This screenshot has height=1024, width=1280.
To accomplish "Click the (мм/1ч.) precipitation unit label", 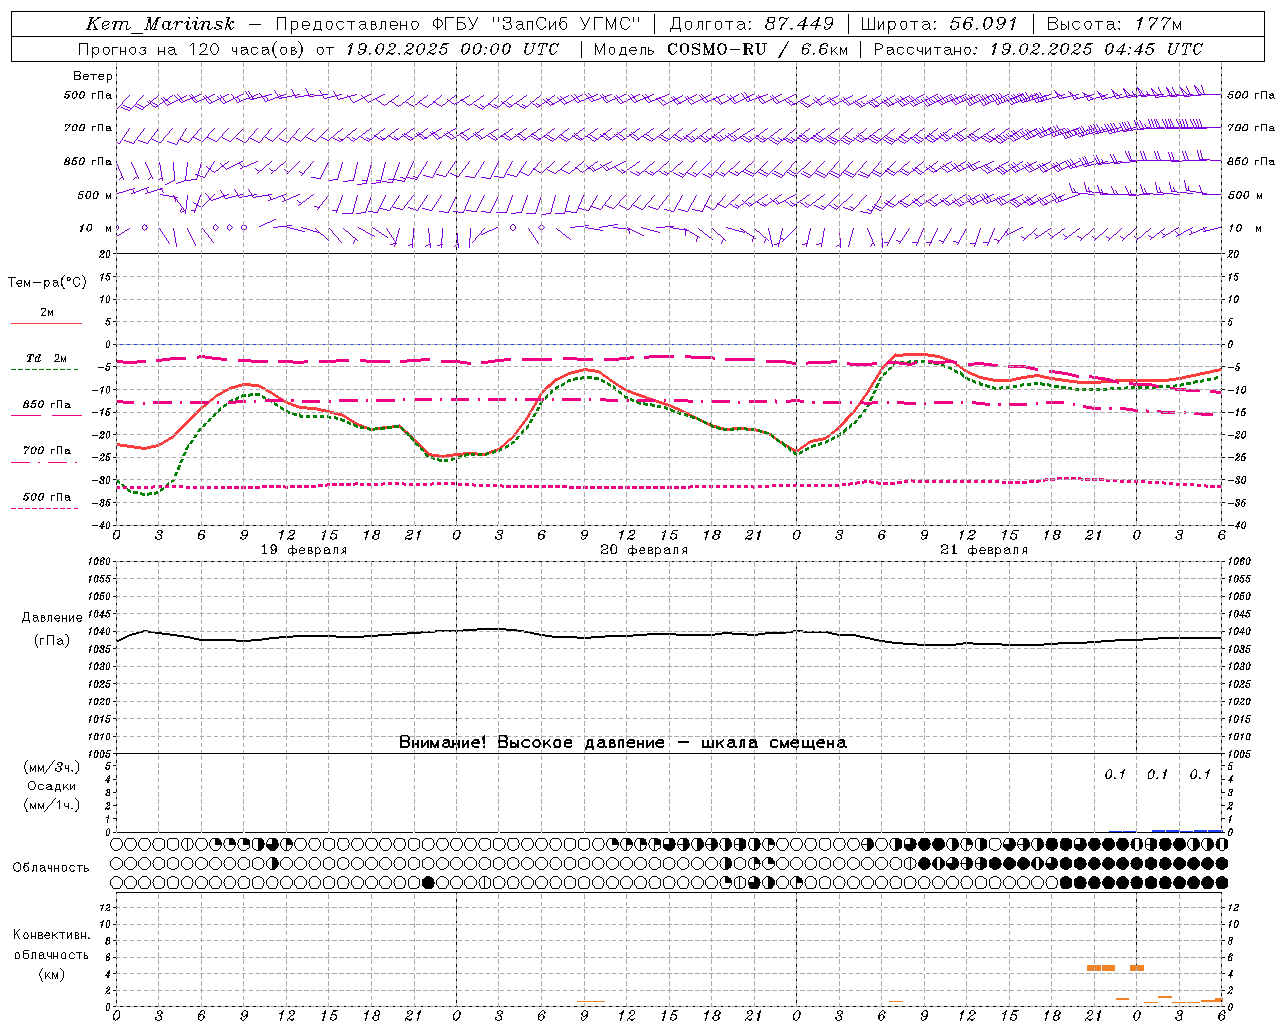I will tap(52, 804).
